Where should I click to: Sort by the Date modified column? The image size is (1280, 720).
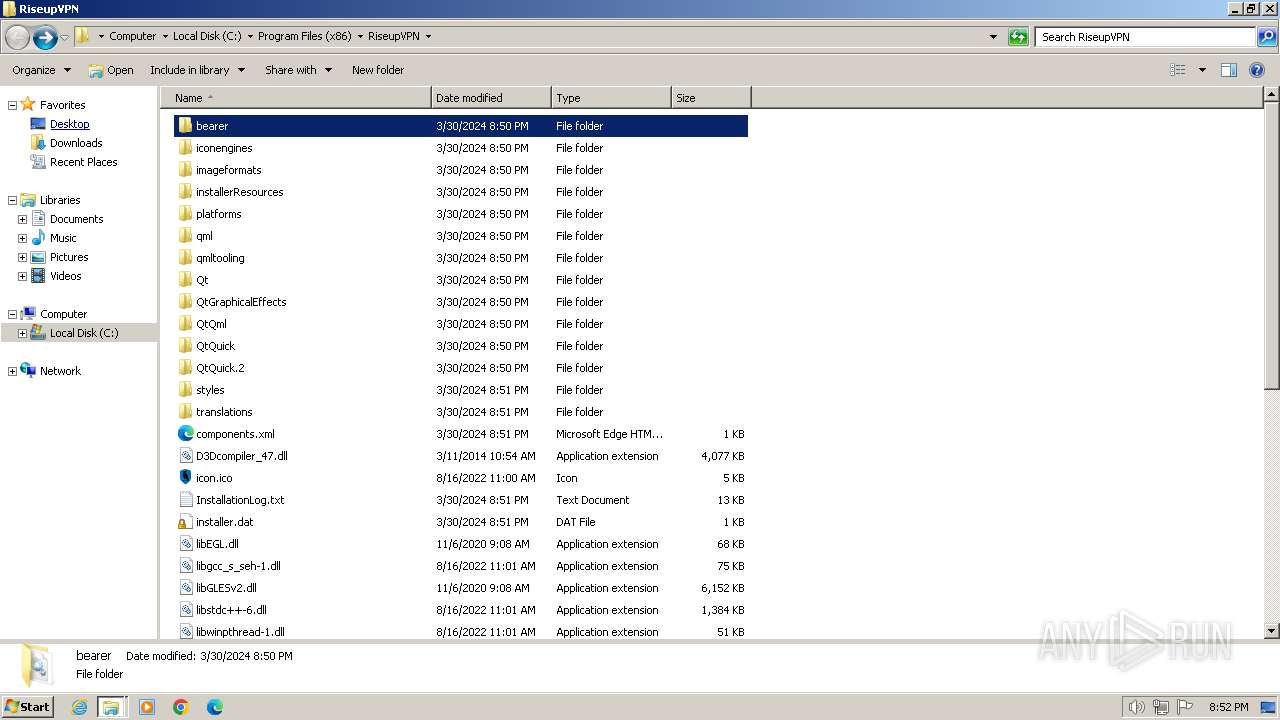[x=491, y=98]
